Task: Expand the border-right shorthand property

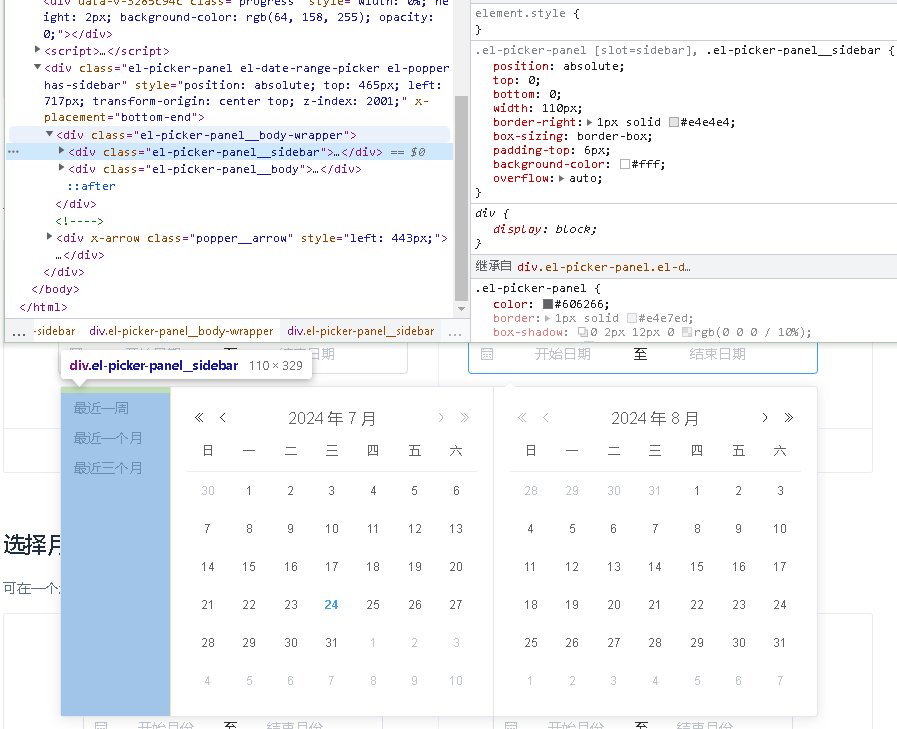Action: pyautogui.click(x=589, y=122)
